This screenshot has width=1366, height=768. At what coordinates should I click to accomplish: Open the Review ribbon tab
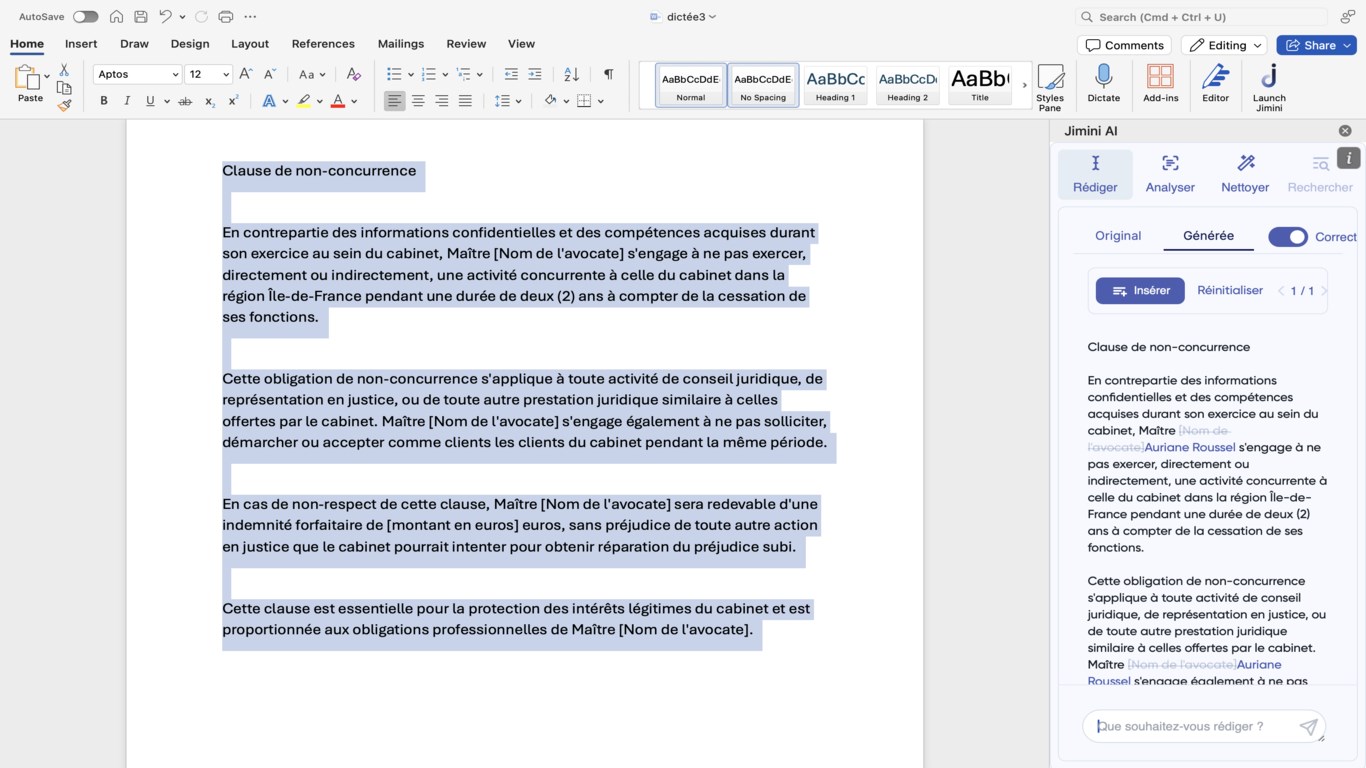466,44
